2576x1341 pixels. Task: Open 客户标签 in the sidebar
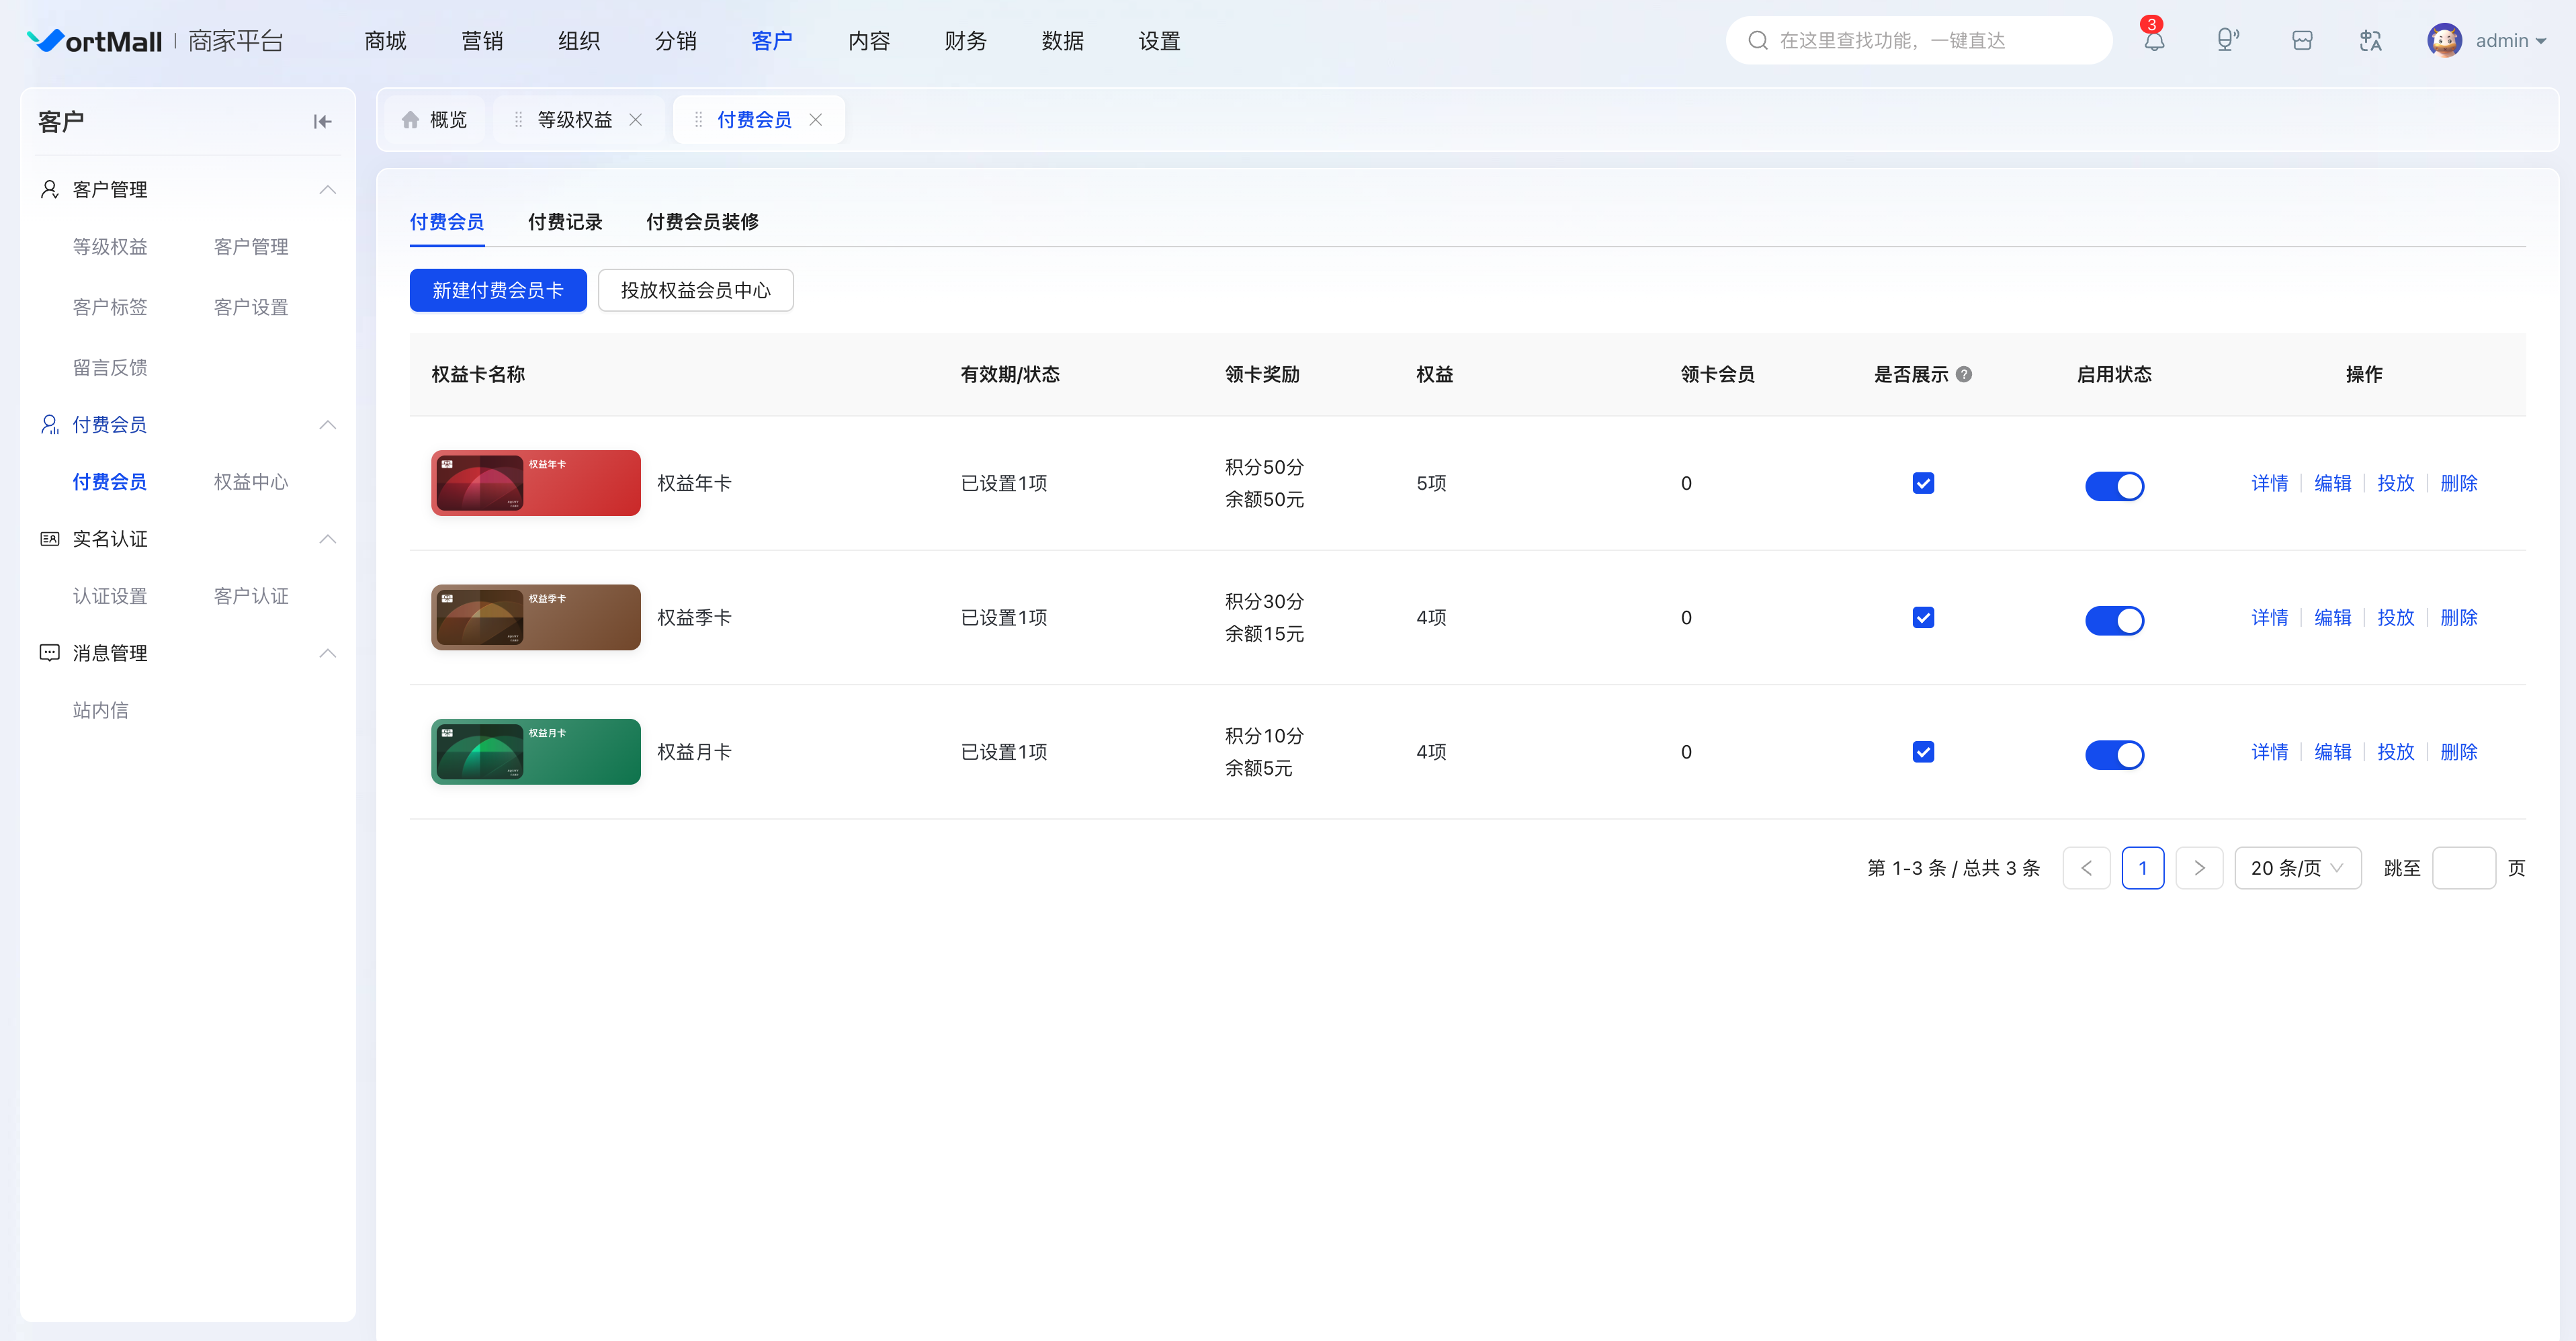click(109, 306)
